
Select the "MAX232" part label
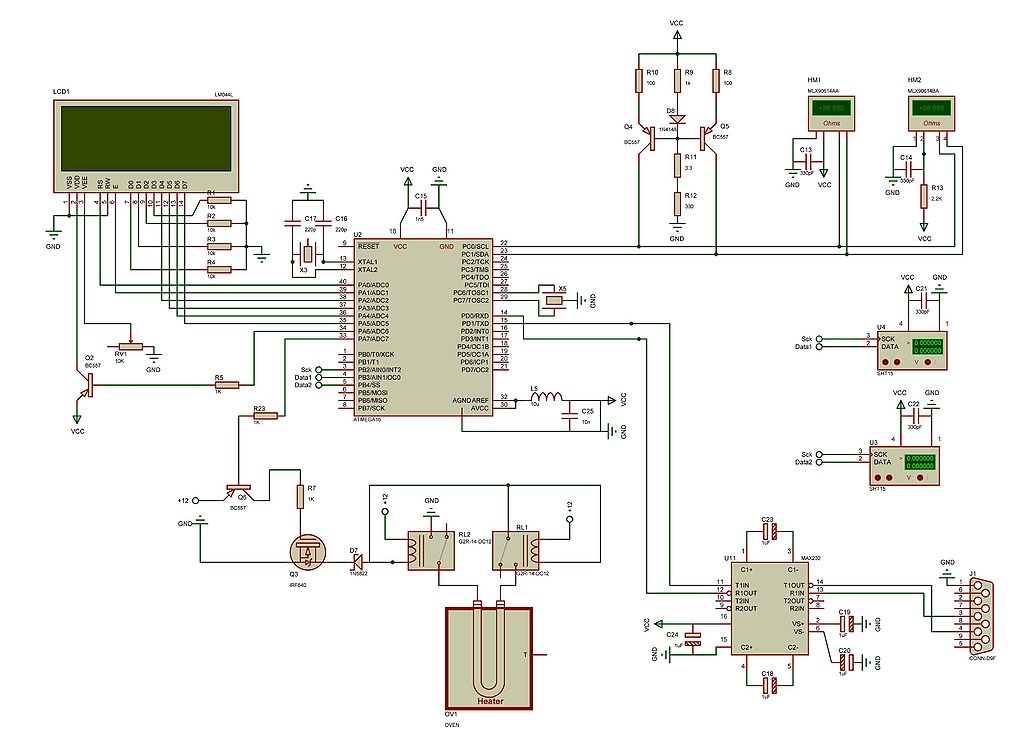810,558
